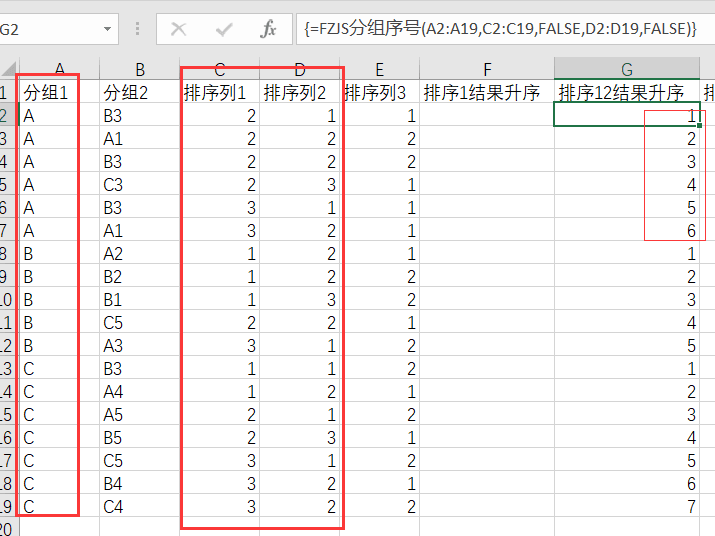
Task: Select column G header
Action: pyautogui.click(x=627, y=69)
